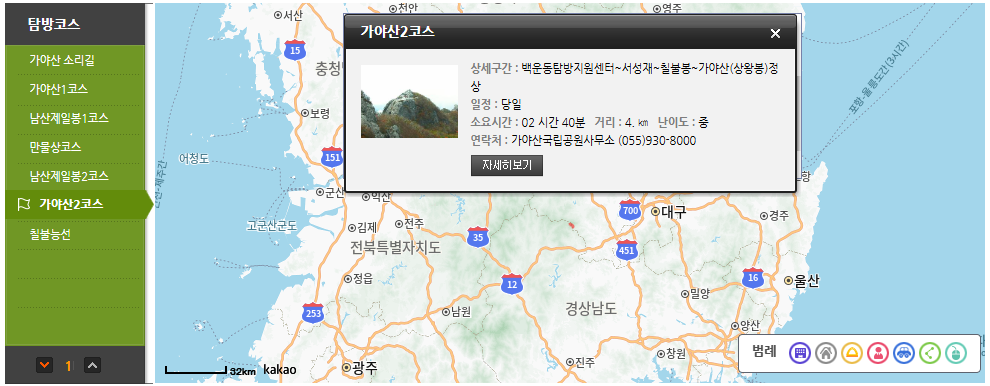
Task: Click the teal mouse legend icon
Action: tap(955, 353)
